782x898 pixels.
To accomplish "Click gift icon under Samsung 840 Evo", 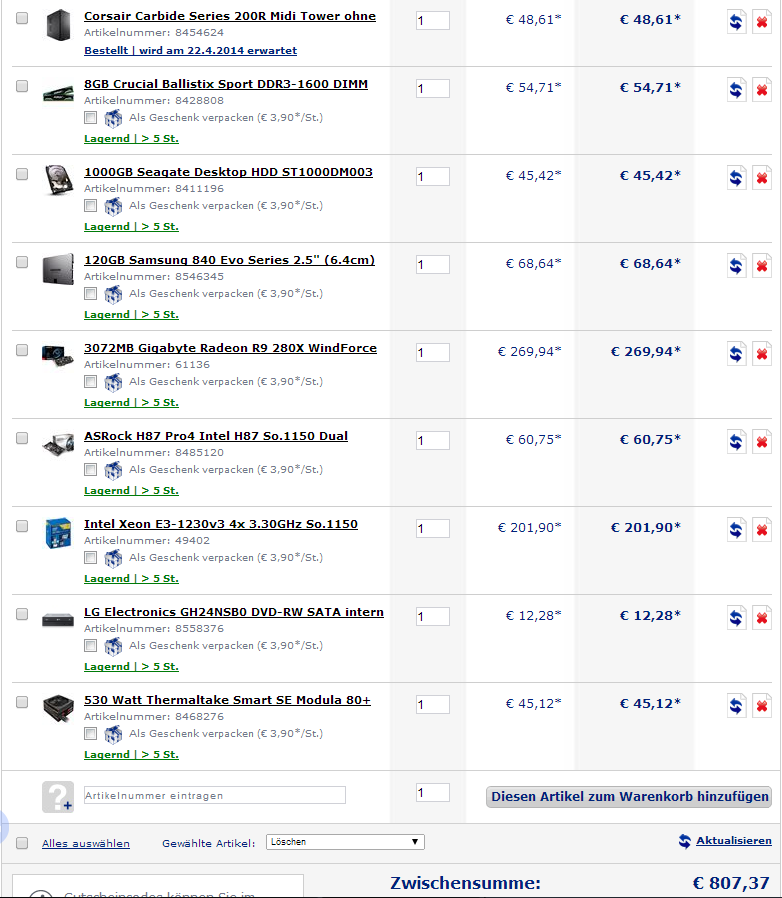I will tap(113, 294).
